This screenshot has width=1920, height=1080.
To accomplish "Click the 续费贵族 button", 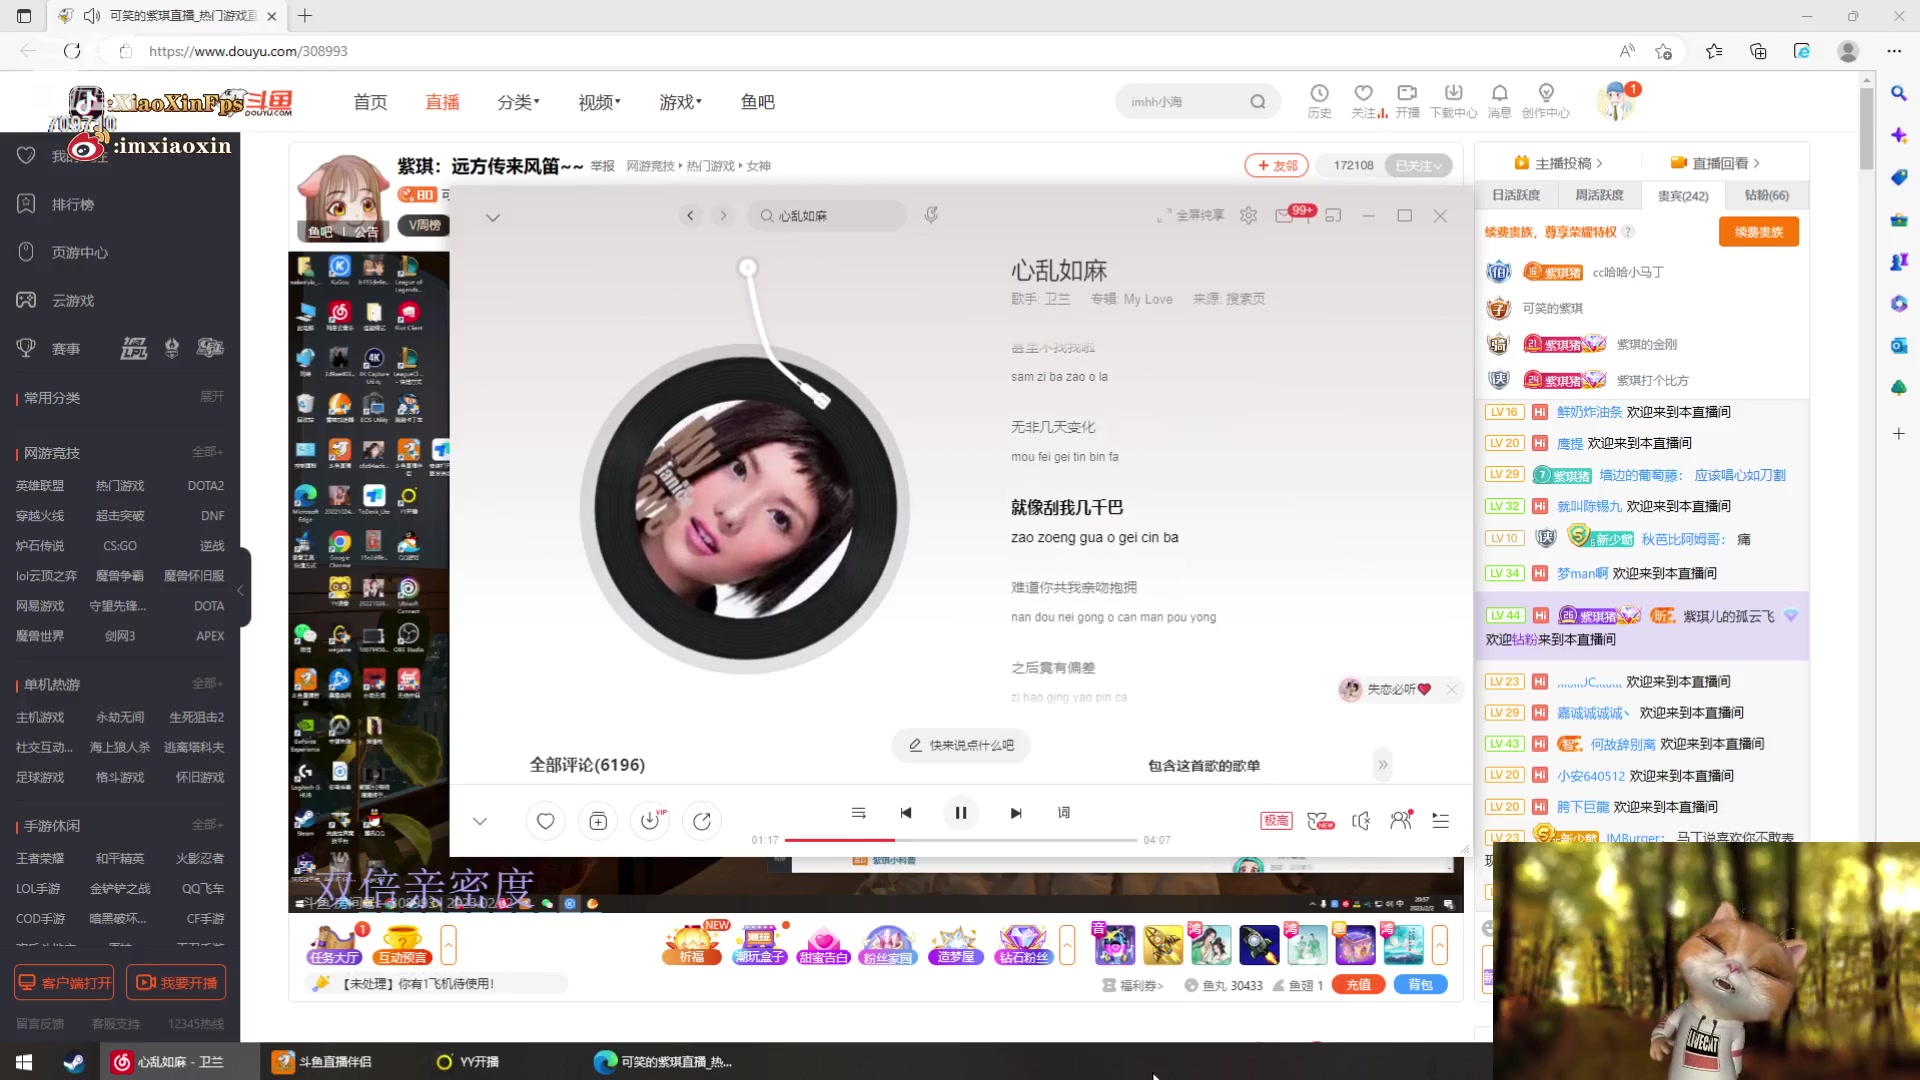I will (x=1758, y=231).
